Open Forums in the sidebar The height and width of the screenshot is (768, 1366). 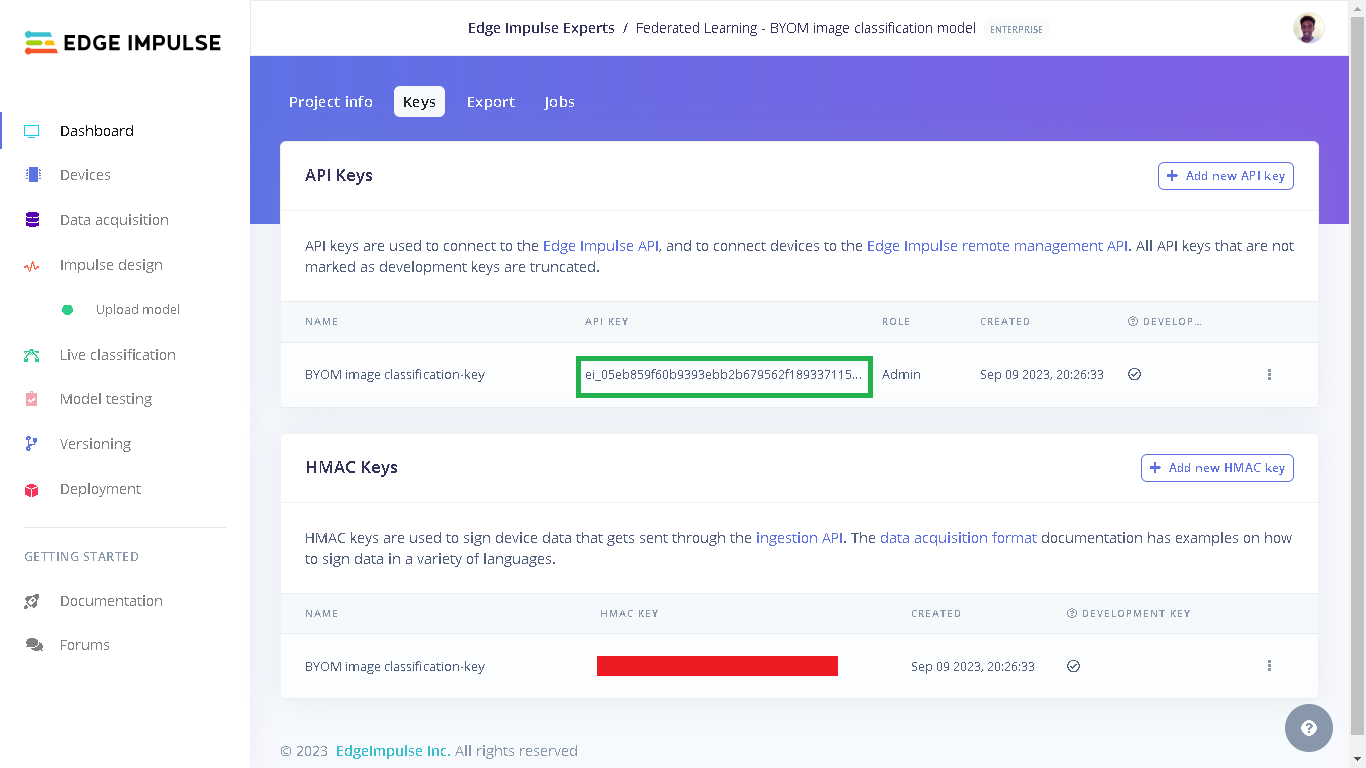(84, 645)
